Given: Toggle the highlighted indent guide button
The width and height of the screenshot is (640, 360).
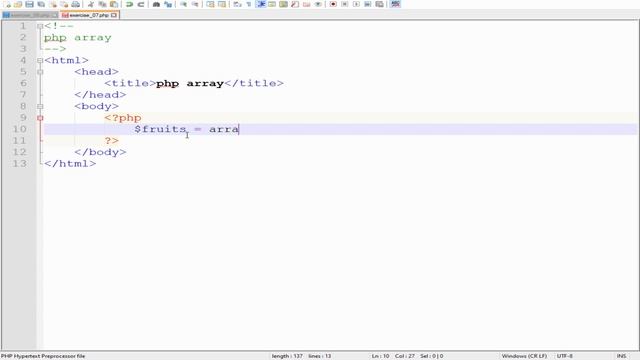Looking at the screenshot, I should pos(260,4).
